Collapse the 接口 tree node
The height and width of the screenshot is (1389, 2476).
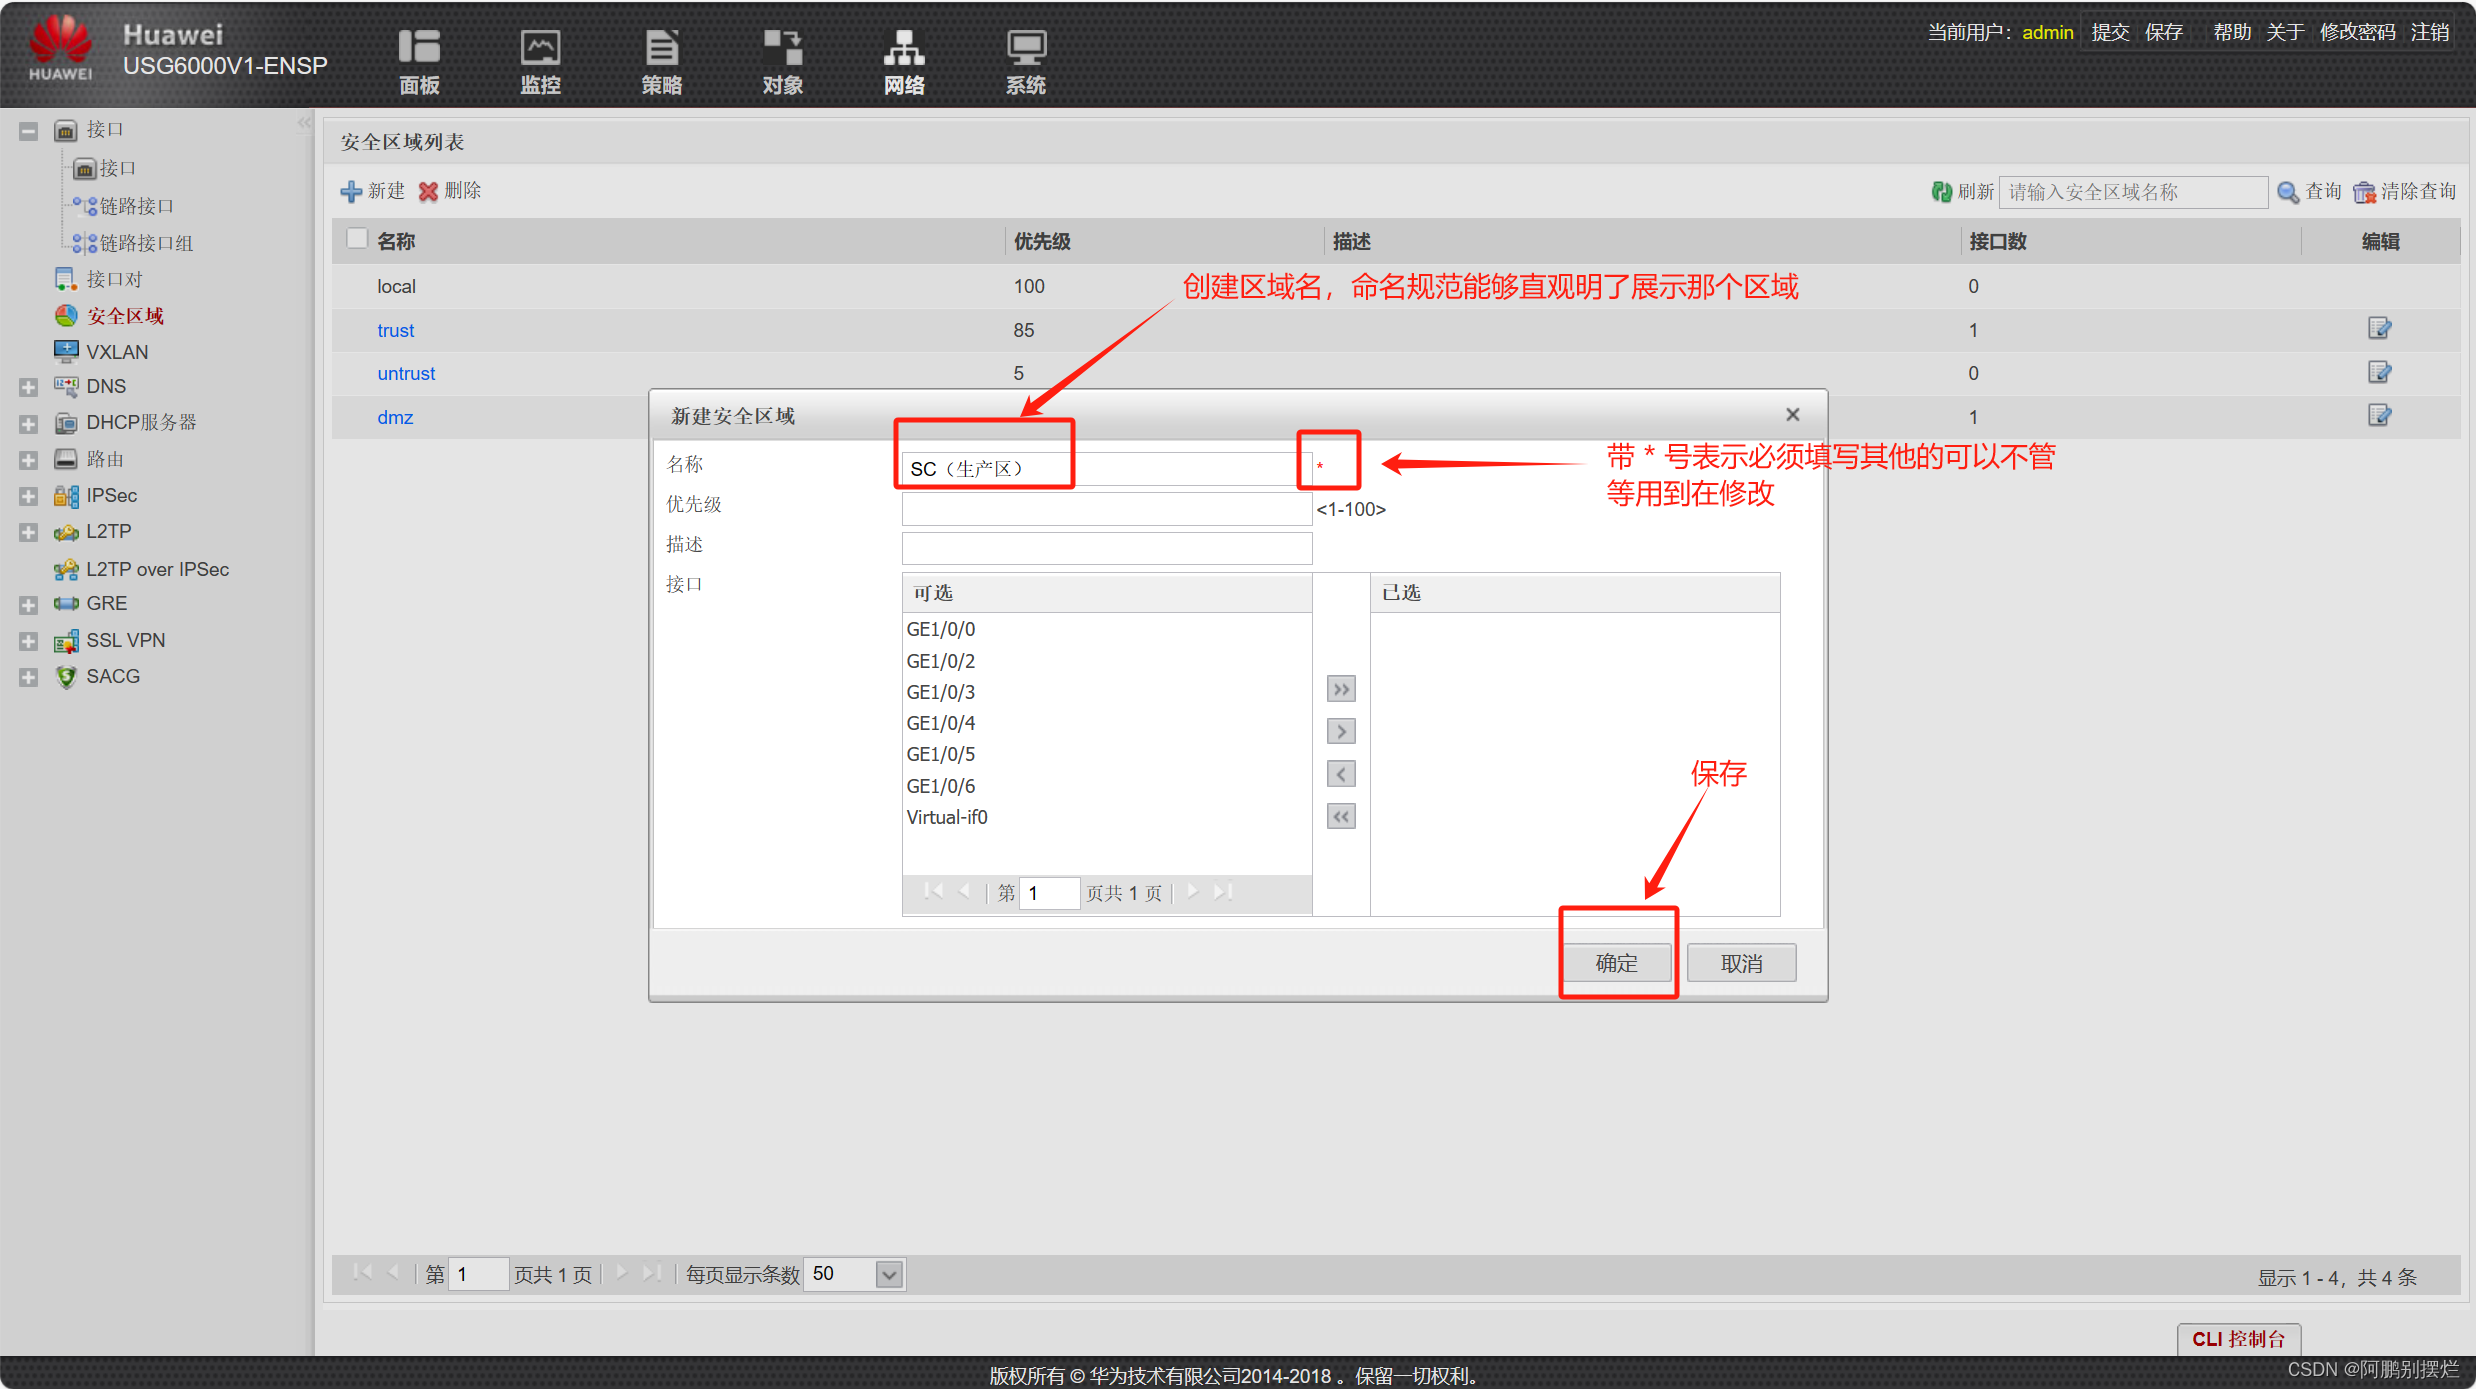(x=28, y=131)
